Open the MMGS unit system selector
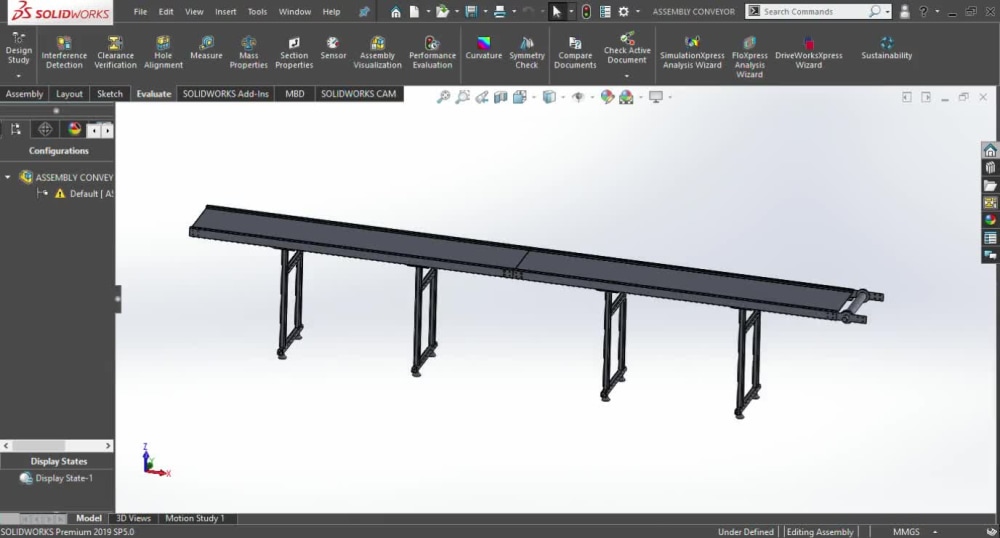1000x538 pixels. click(x=906, y=532)
